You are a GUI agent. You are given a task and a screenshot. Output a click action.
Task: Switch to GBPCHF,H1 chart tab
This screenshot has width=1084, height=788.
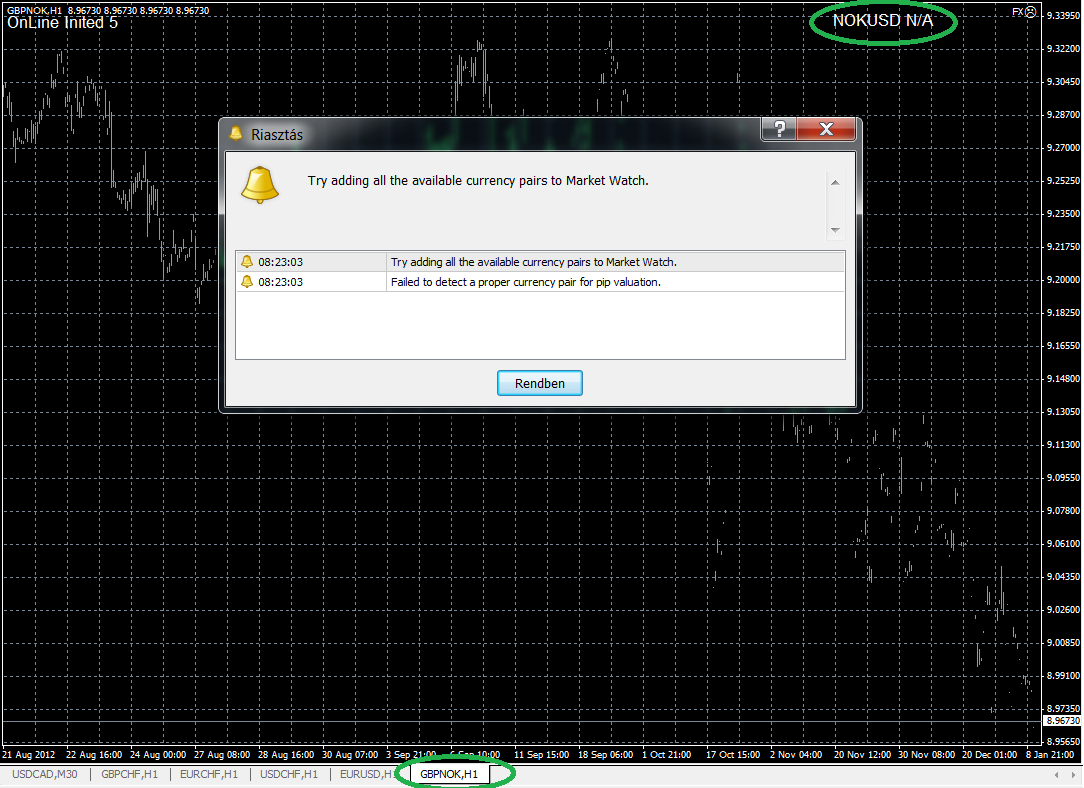[129, 774]
